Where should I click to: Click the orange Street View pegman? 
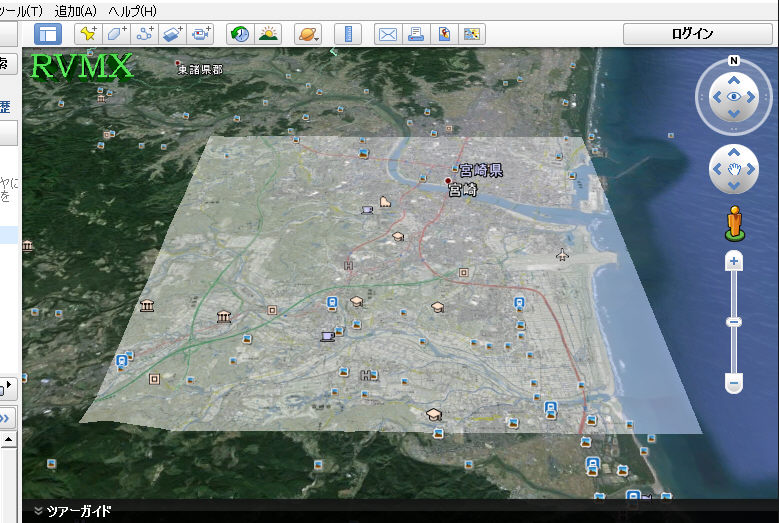pyautogui.click(x=734, y=221)
